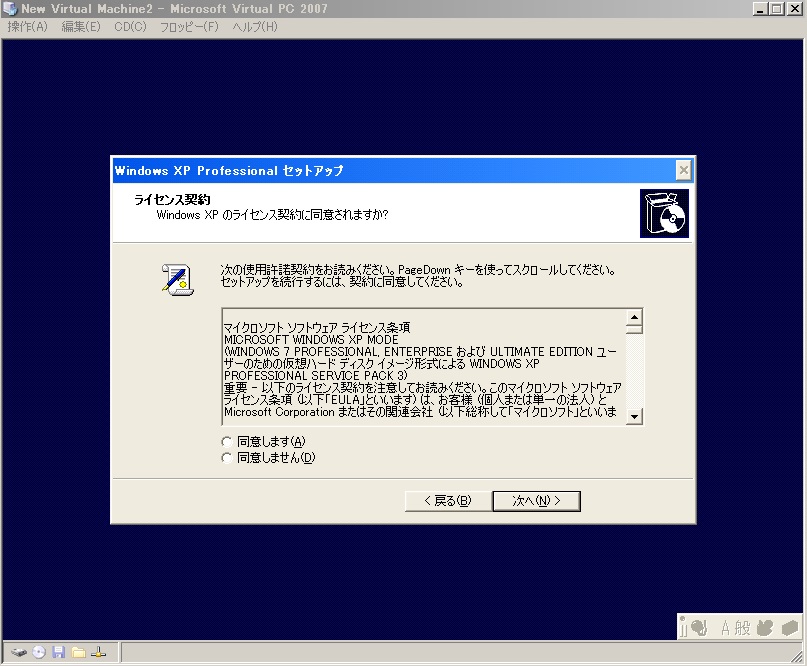Click the shared folder status icon
807x666 pixels.
pyautogui.click(x=79, y=653)
